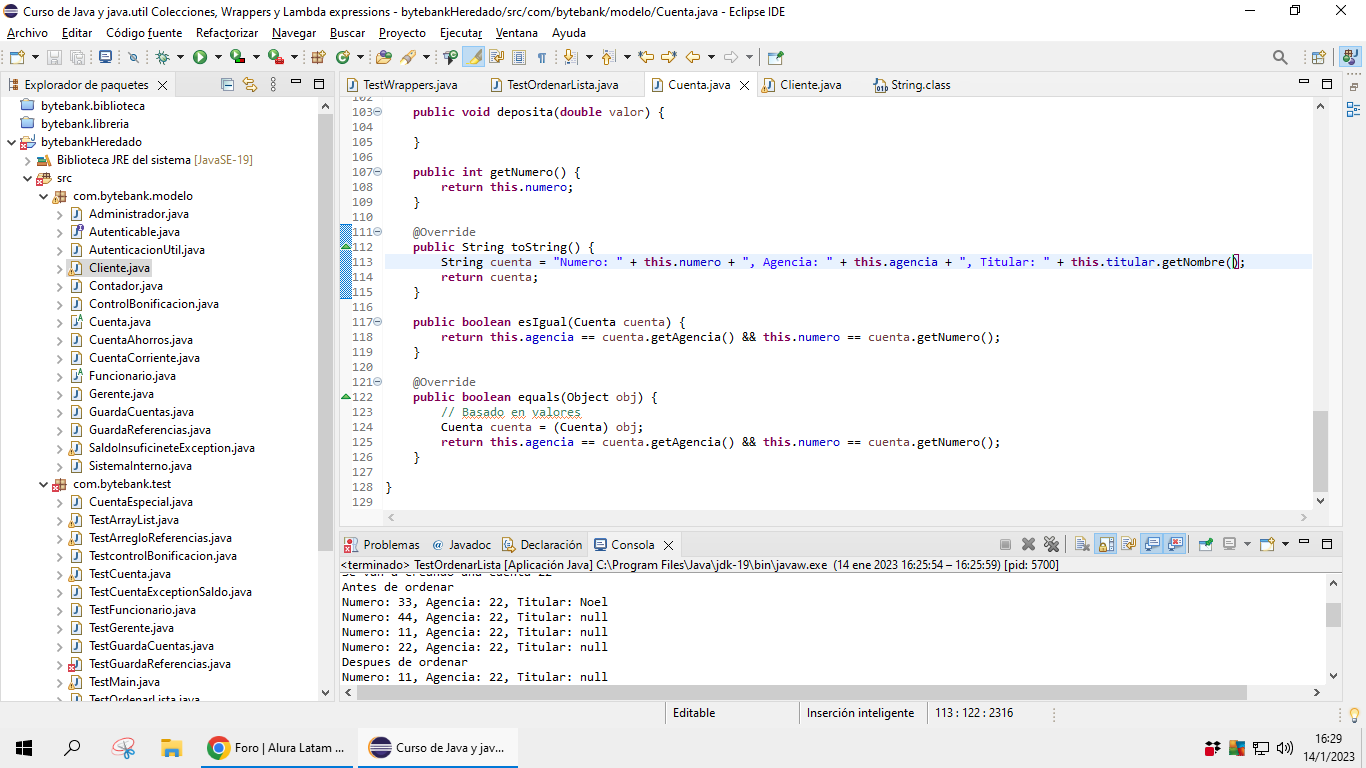Run the program with green play icon
Screen dimensions: 1366x768
(x=200, y=57)
